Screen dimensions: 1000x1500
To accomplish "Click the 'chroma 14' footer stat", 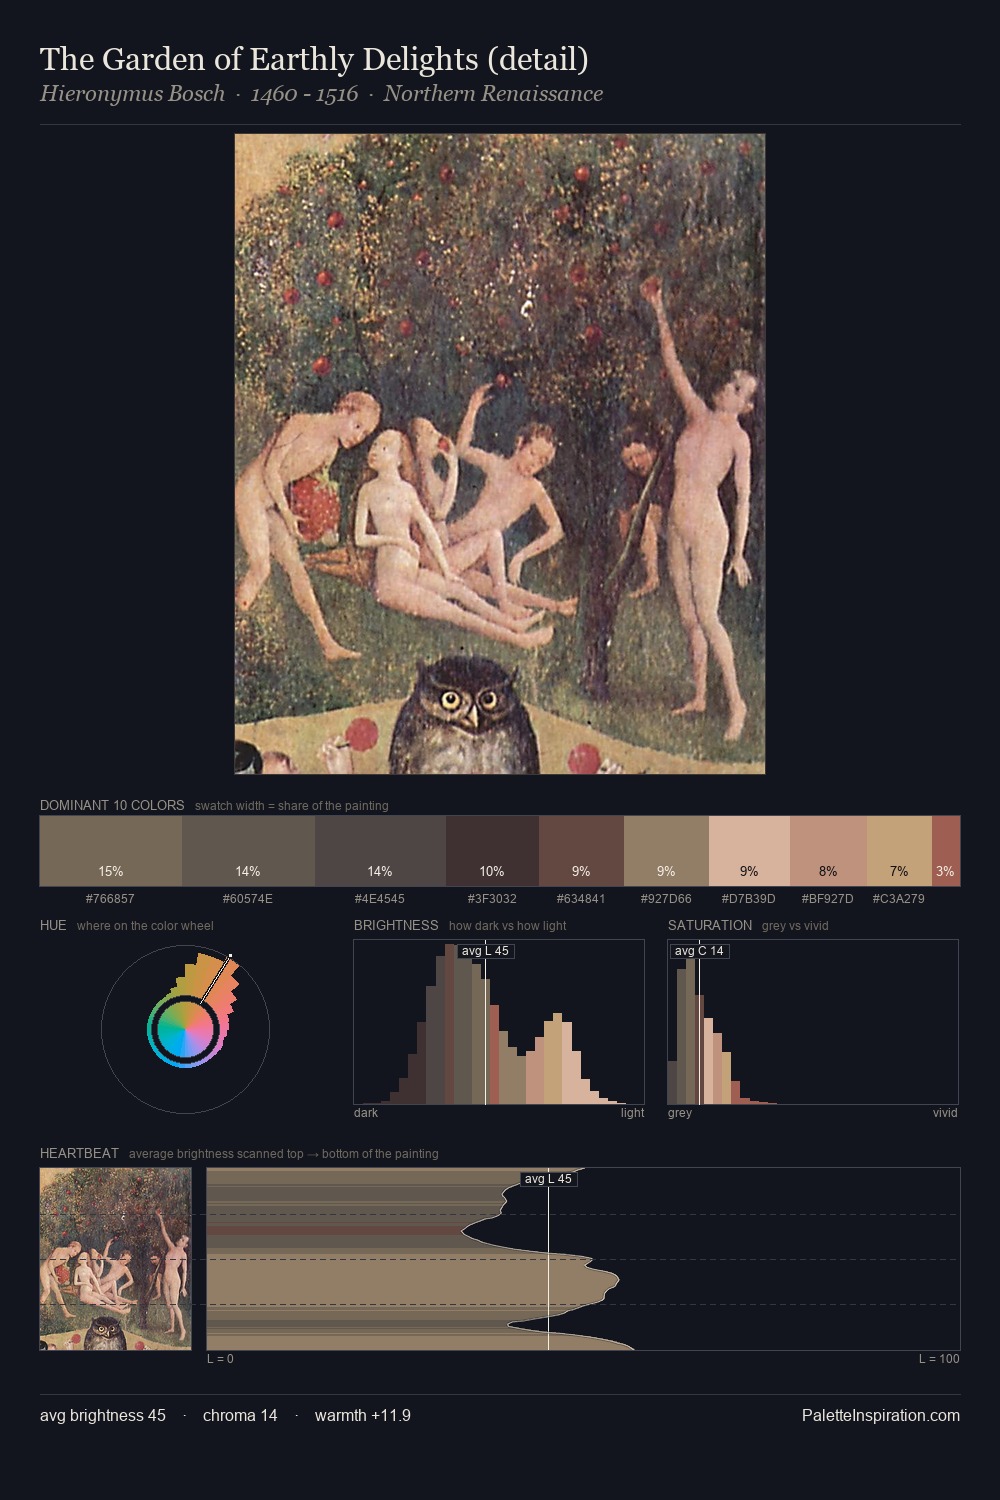I will [x=240, y=1415].
